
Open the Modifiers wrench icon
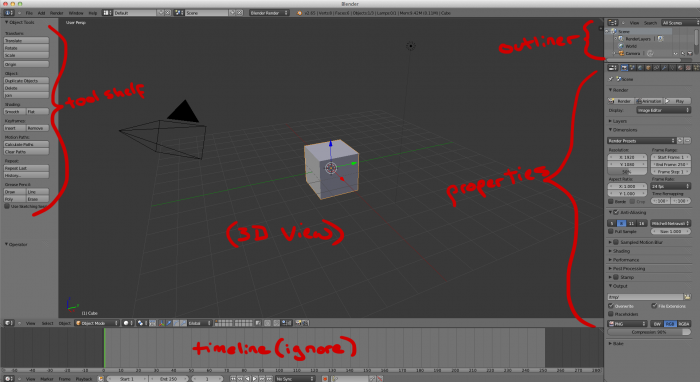664,68
